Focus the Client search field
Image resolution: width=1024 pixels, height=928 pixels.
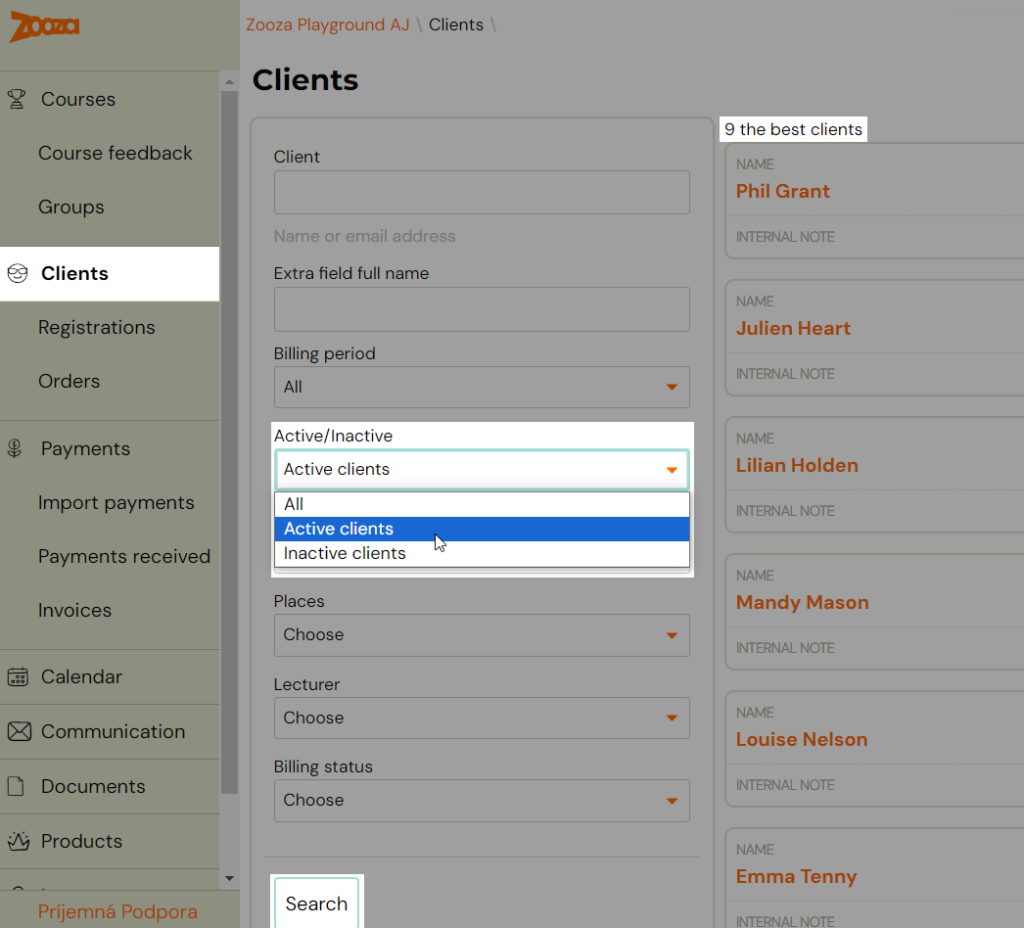481,192
